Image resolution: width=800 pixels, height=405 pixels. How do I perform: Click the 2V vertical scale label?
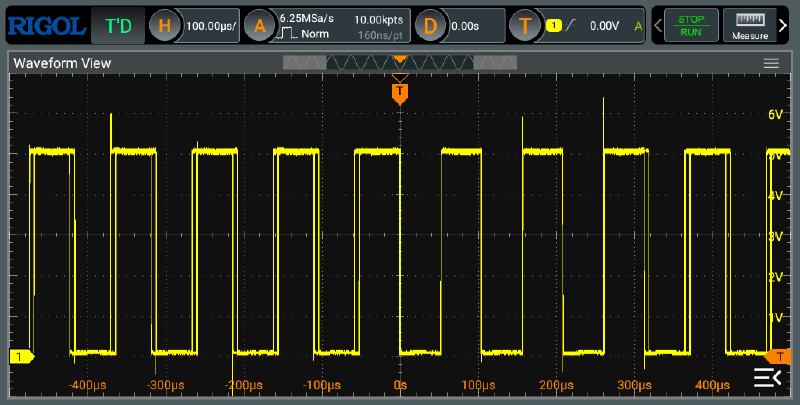(775, 277)
